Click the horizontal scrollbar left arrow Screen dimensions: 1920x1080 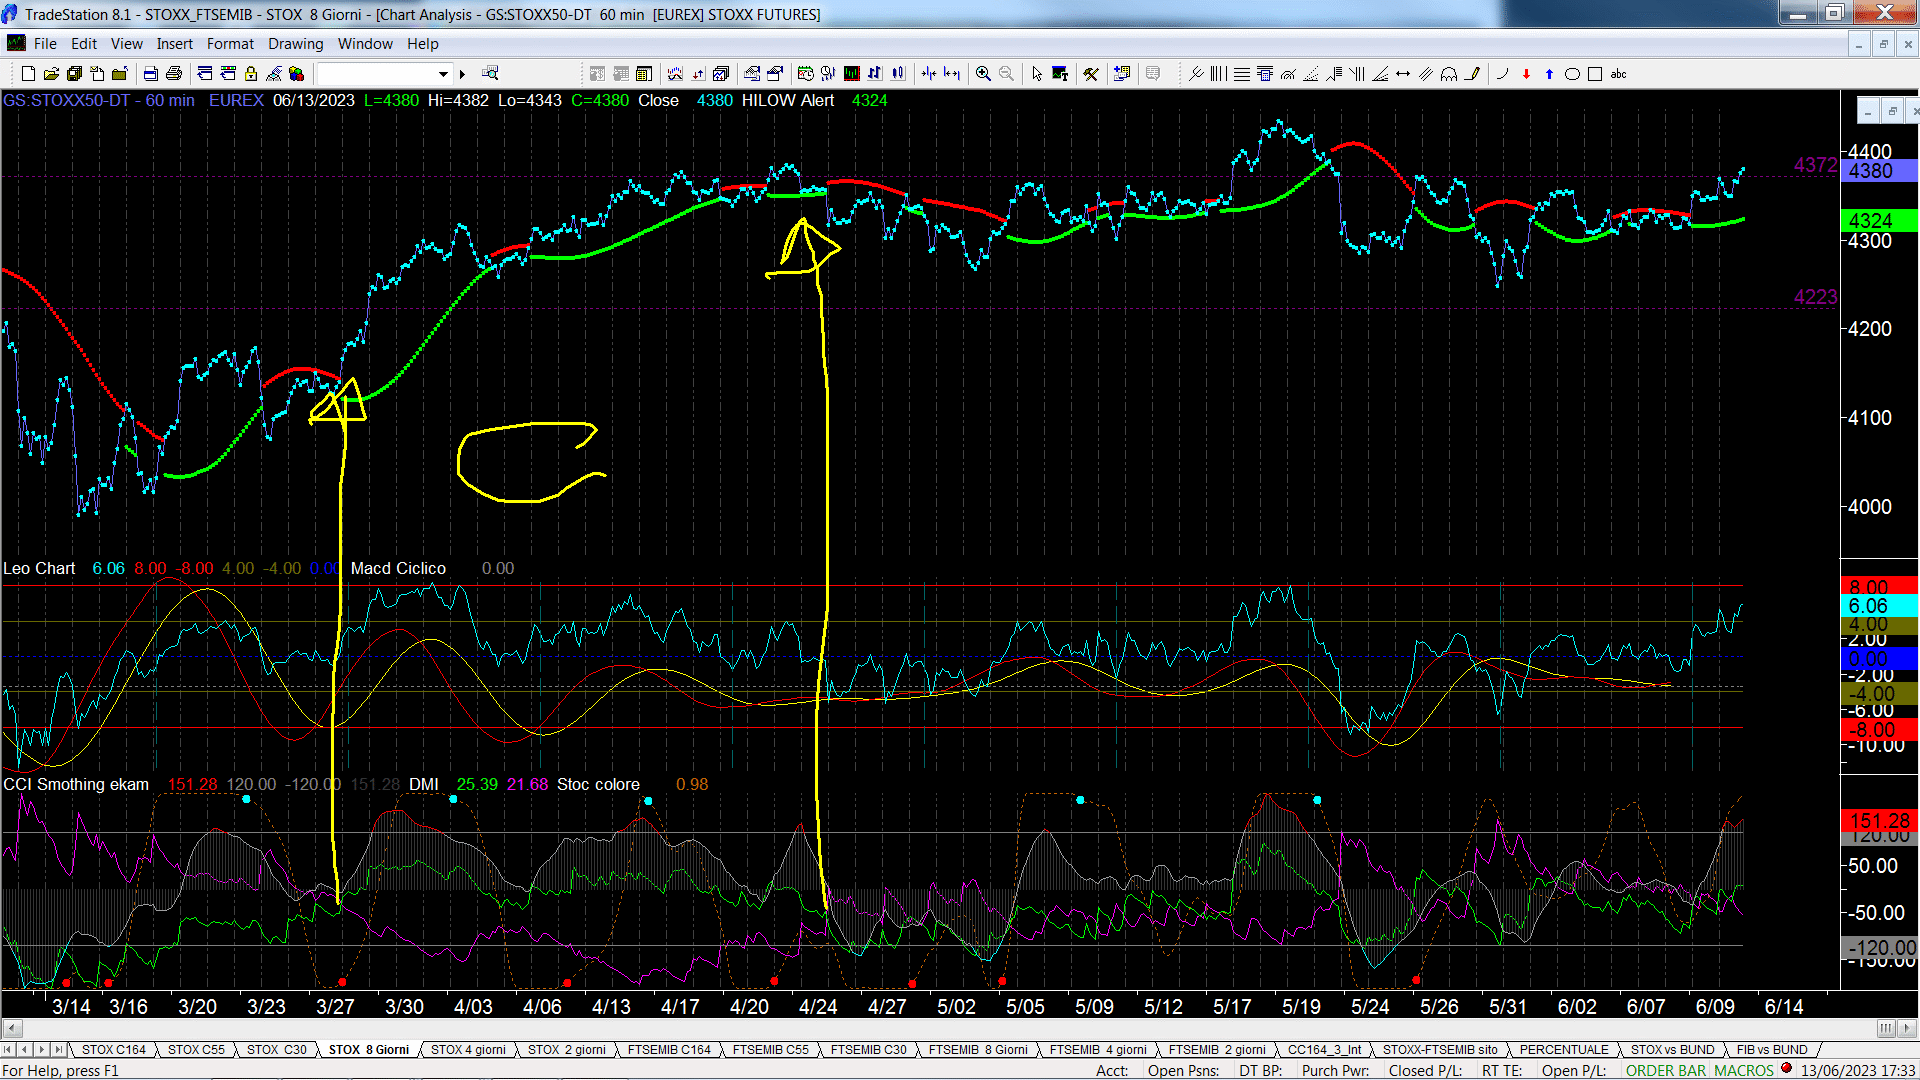12,1028
